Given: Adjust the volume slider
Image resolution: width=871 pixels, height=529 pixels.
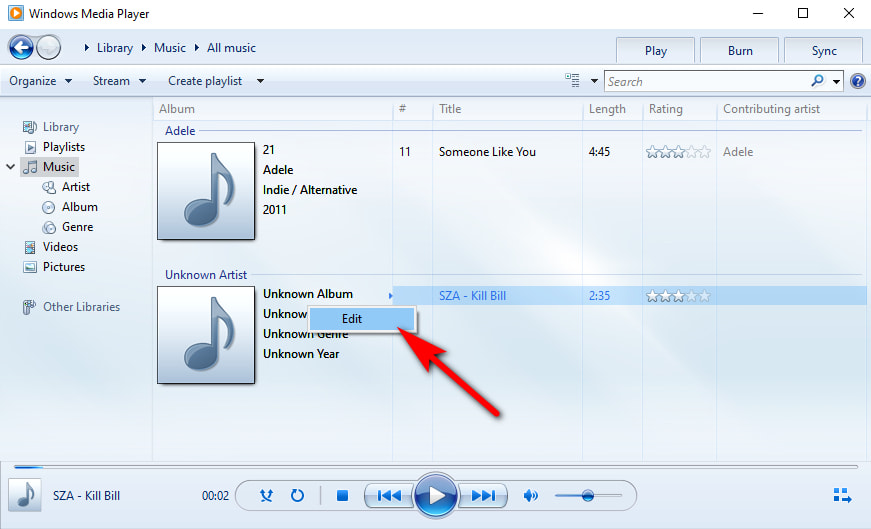Looking at the screenshot, I should click(588, 495).
